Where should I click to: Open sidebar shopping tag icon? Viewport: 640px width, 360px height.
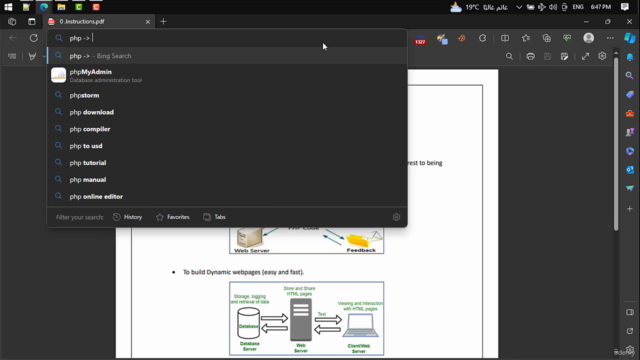(630, 95)
